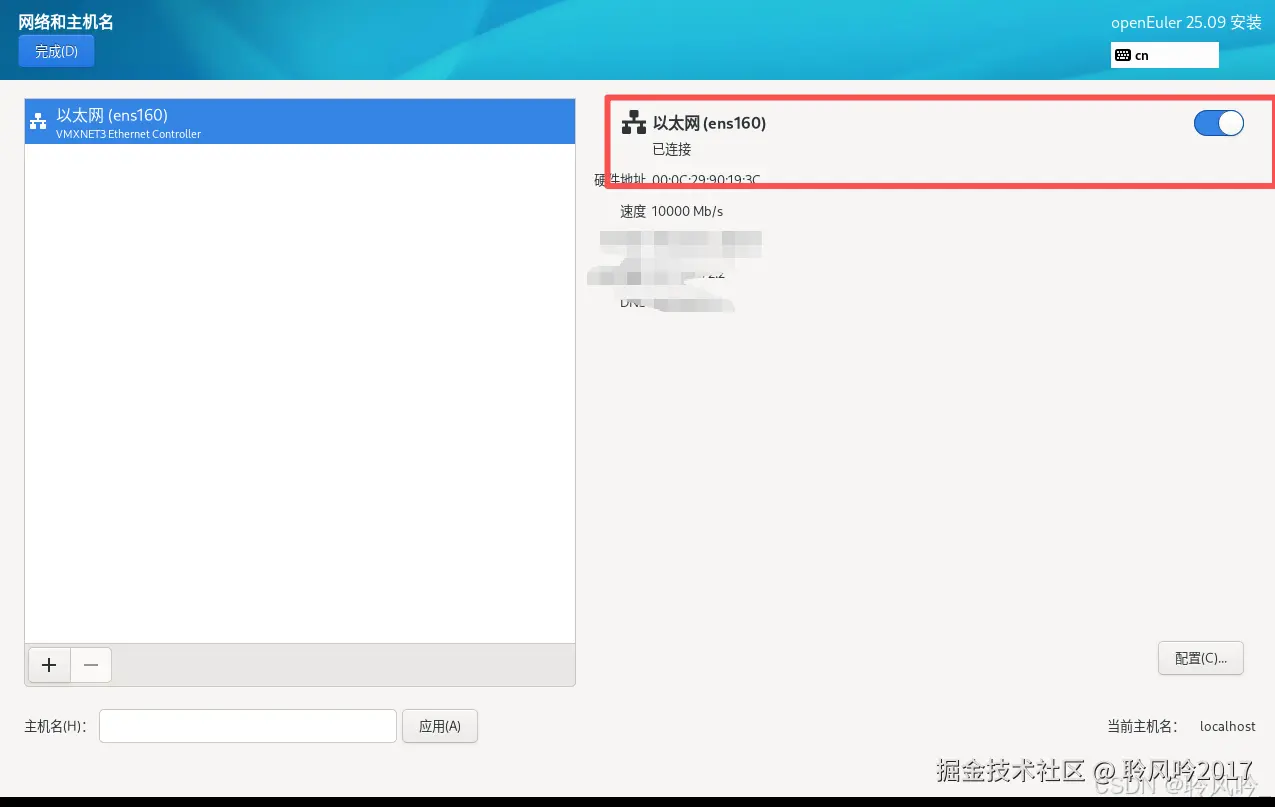
Task: Add a new network device with plus
Action: [49, 665]
